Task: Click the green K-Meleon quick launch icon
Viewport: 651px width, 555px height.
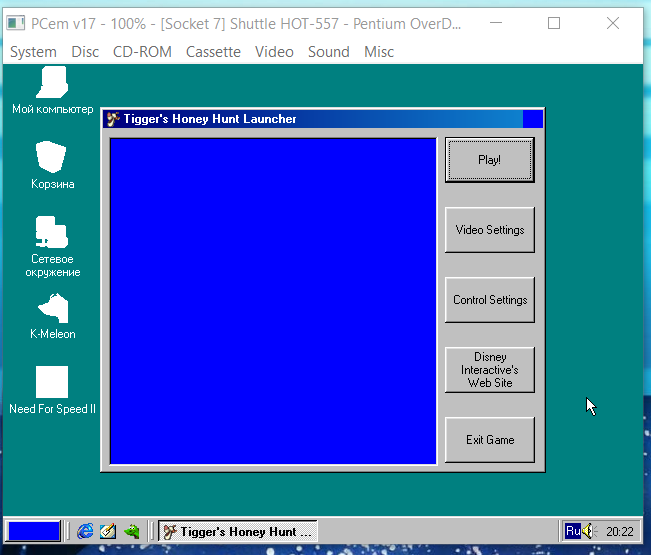Action: point(132,531)
